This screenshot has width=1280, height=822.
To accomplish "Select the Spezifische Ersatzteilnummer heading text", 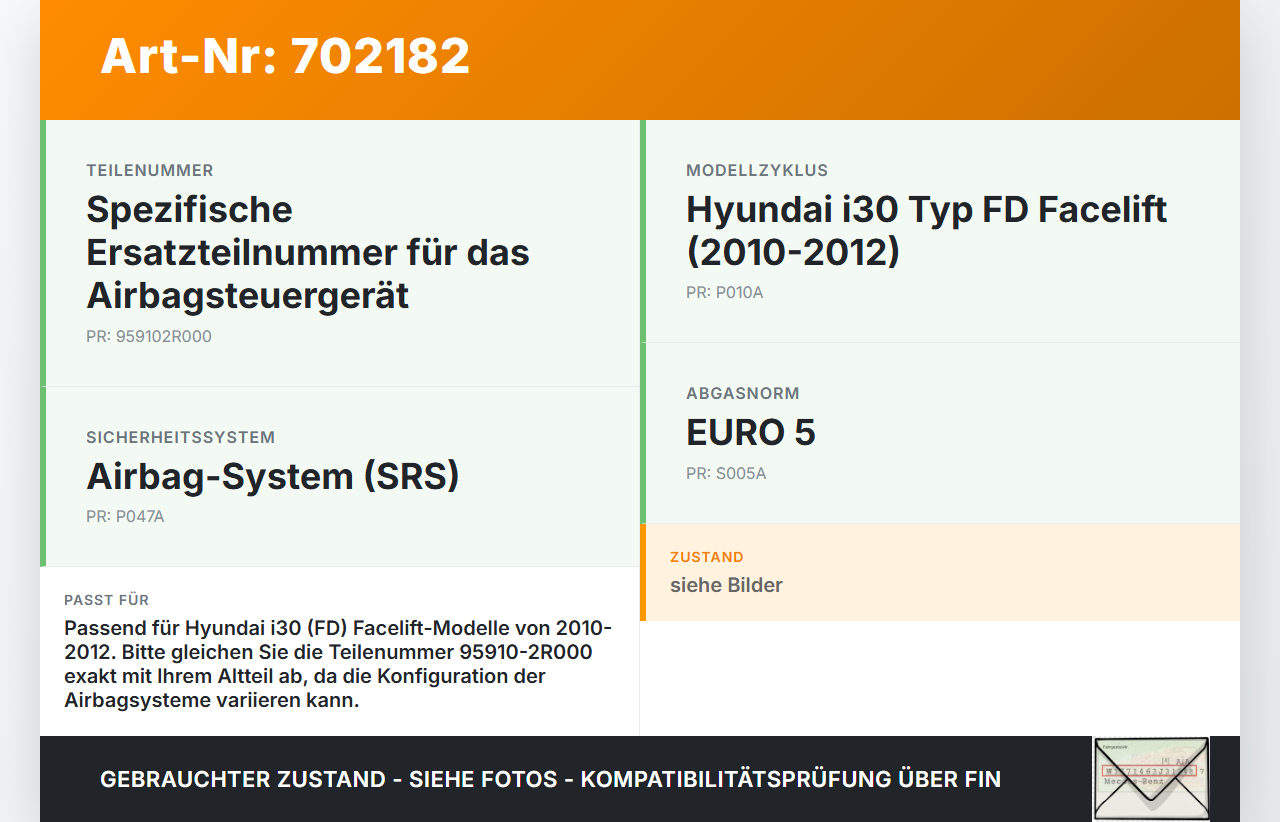I will click(308, 252).
